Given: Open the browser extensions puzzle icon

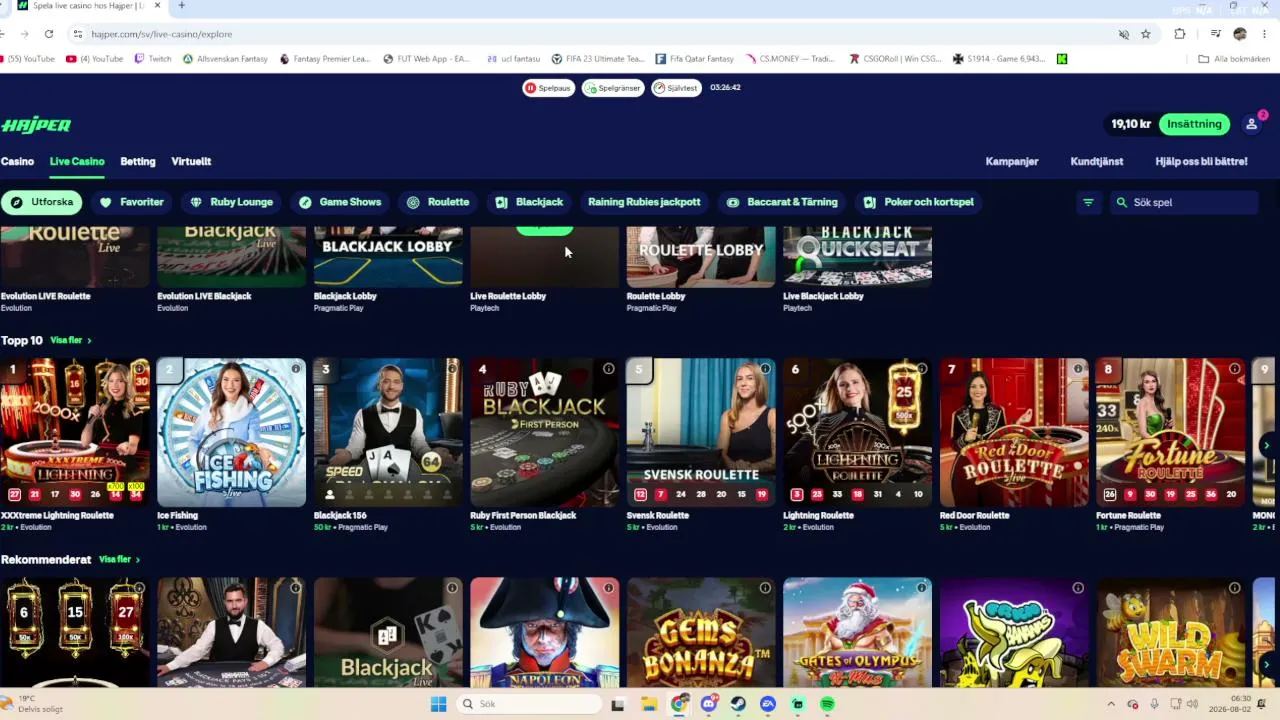Looking at the screenshot, I should pyautogui.click(x=1180, y=34).
